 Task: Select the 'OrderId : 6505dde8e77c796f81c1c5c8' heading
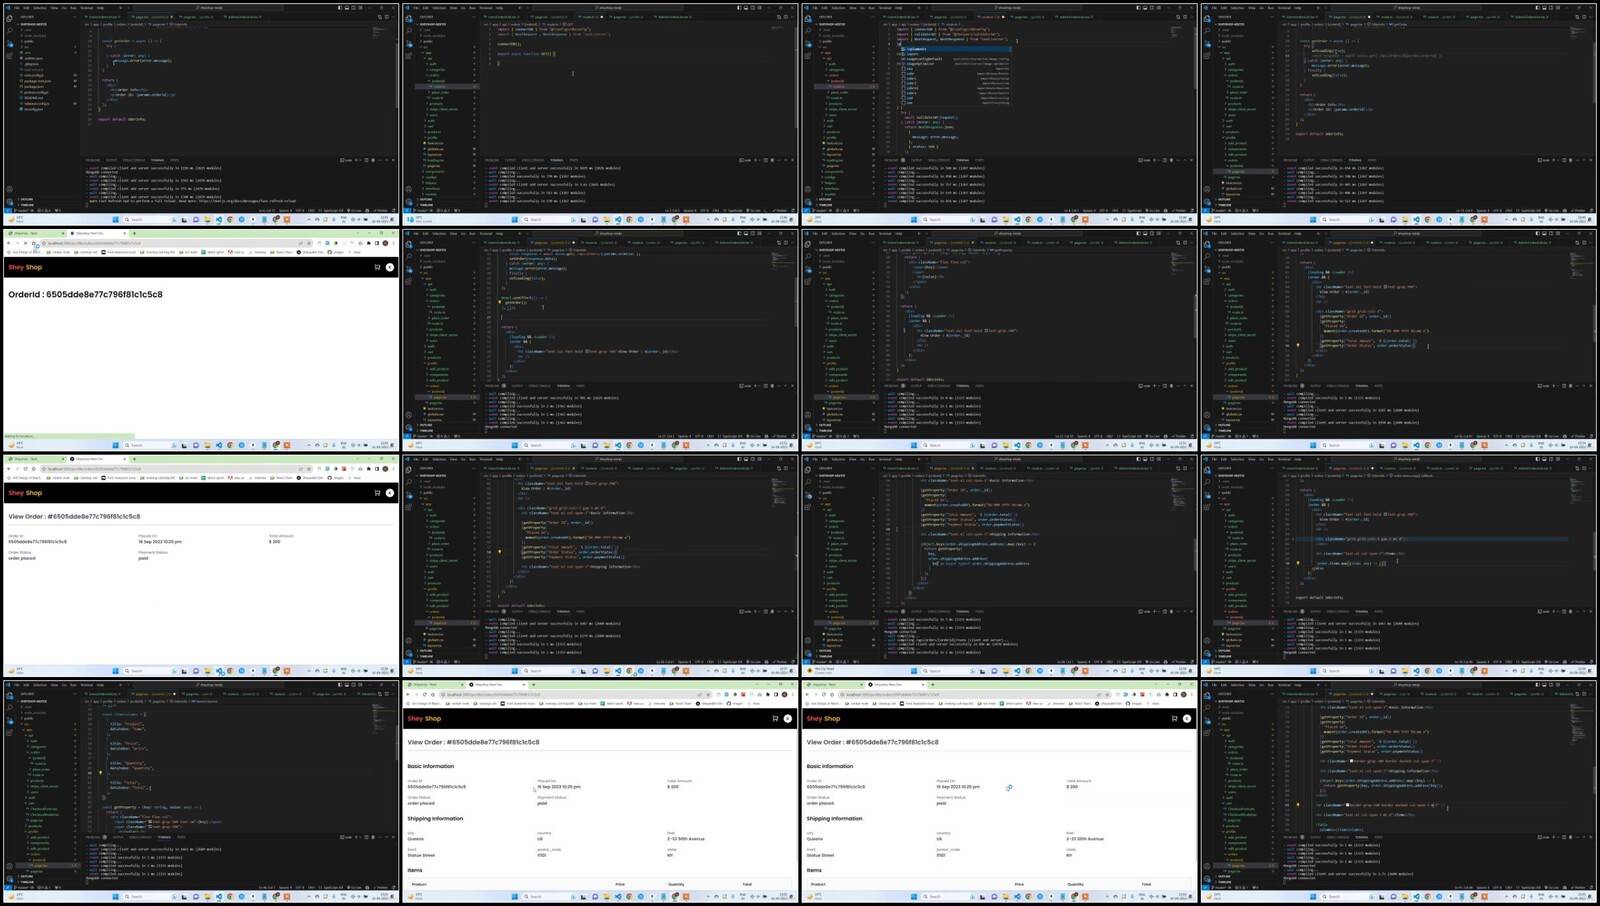tap(85, 295)
